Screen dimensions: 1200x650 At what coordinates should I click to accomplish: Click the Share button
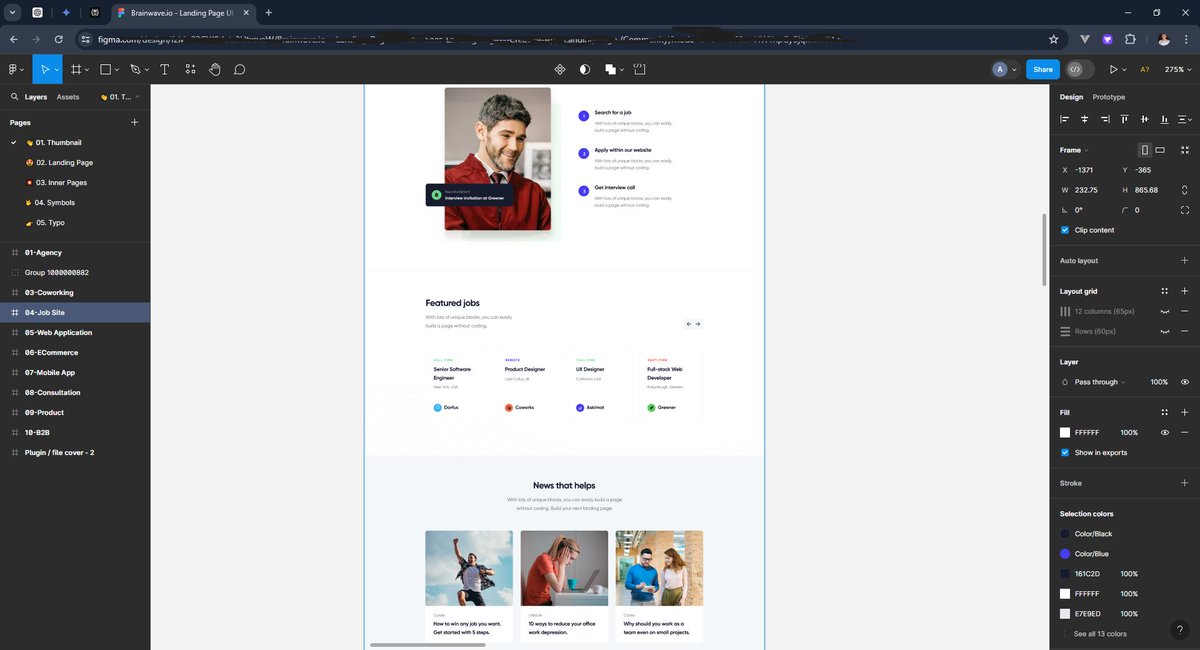point(1043,69)
